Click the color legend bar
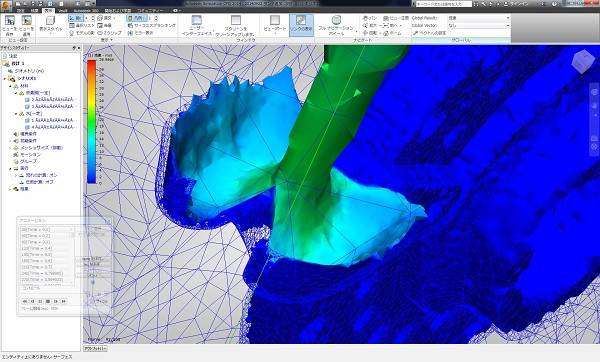Viewport: 600px width, 362px height. pyautogui.click(x=92, y=122)
